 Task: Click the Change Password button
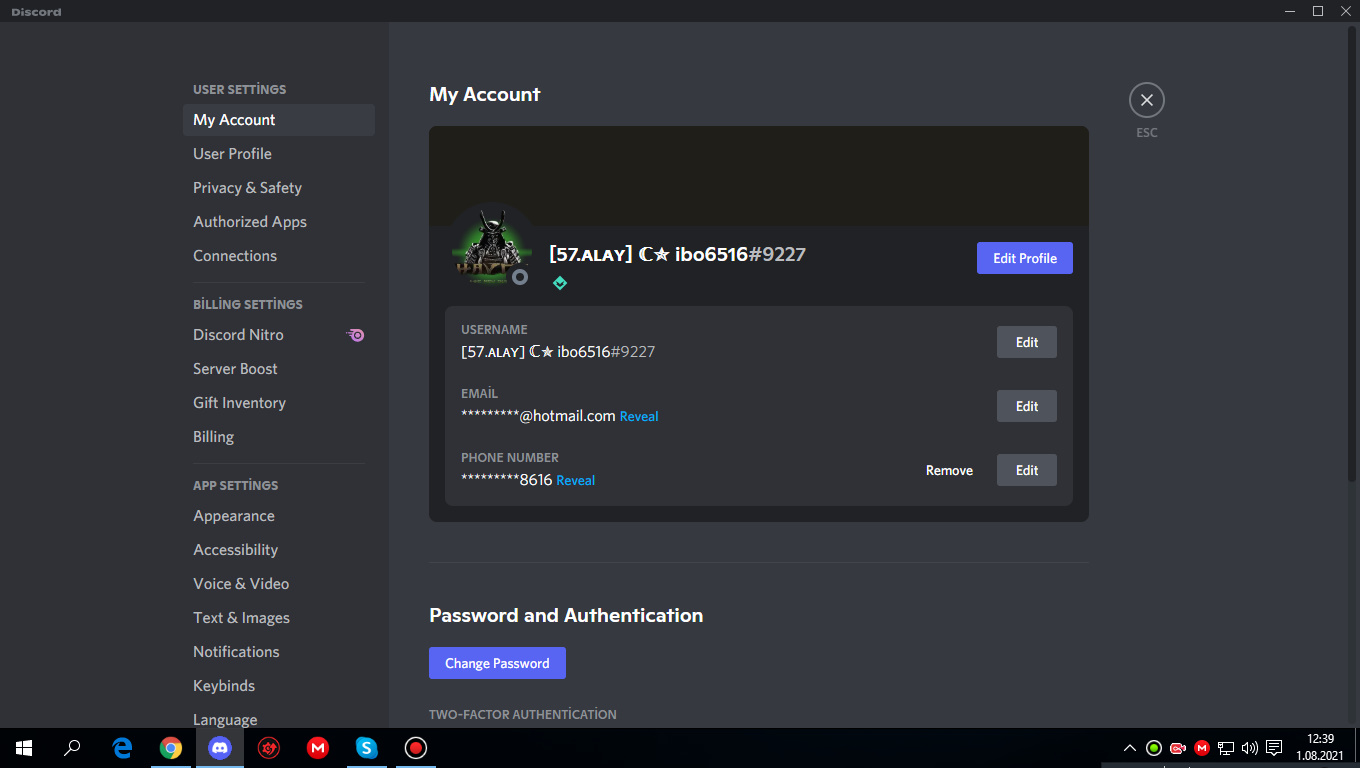497,663
